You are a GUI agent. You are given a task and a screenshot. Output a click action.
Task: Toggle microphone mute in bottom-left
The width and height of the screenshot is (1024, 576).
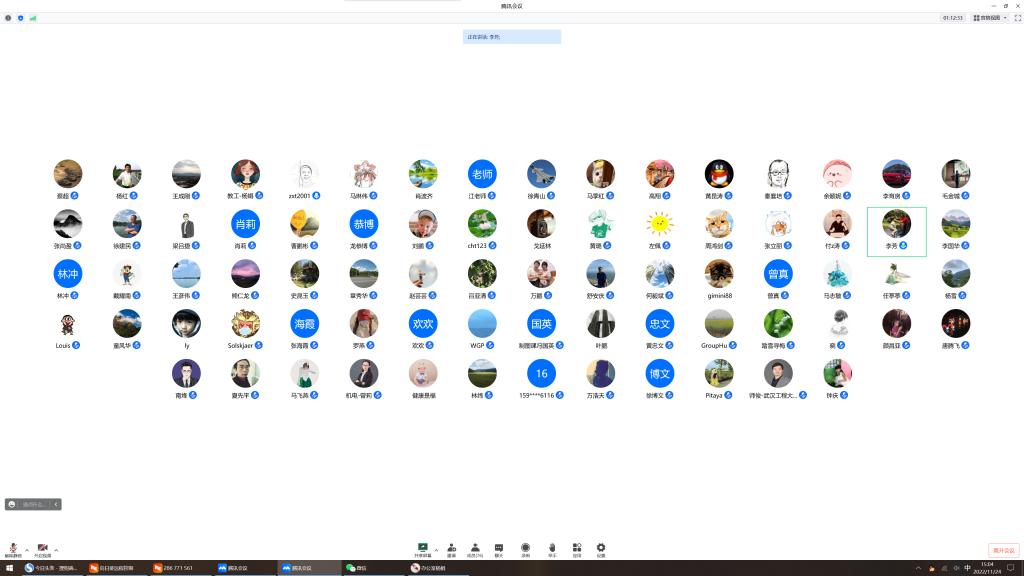(14, 549)
